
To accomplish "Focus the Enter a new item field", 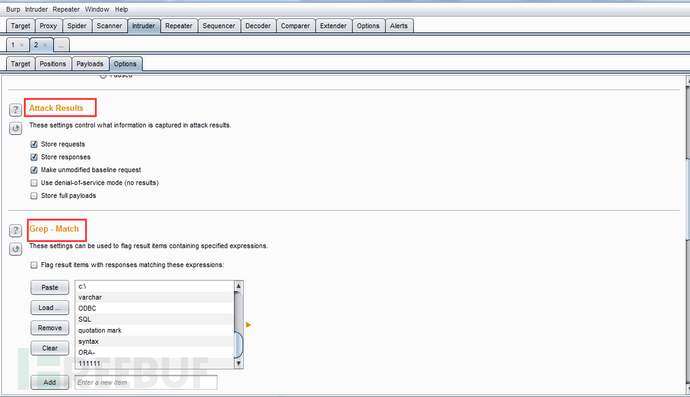I will tap(146, 382).
